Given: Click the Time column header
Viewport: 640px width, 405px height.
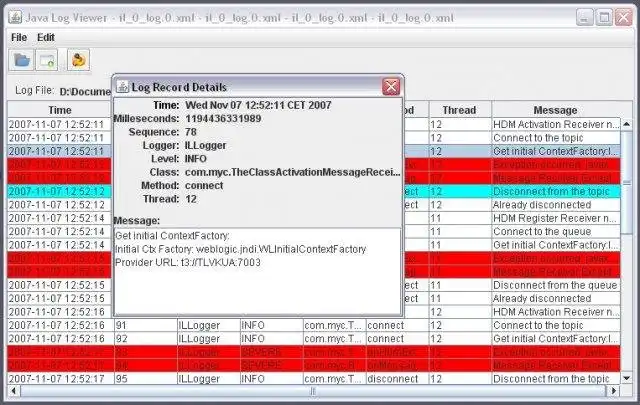Looking at the screenshot, I should 60,110.
